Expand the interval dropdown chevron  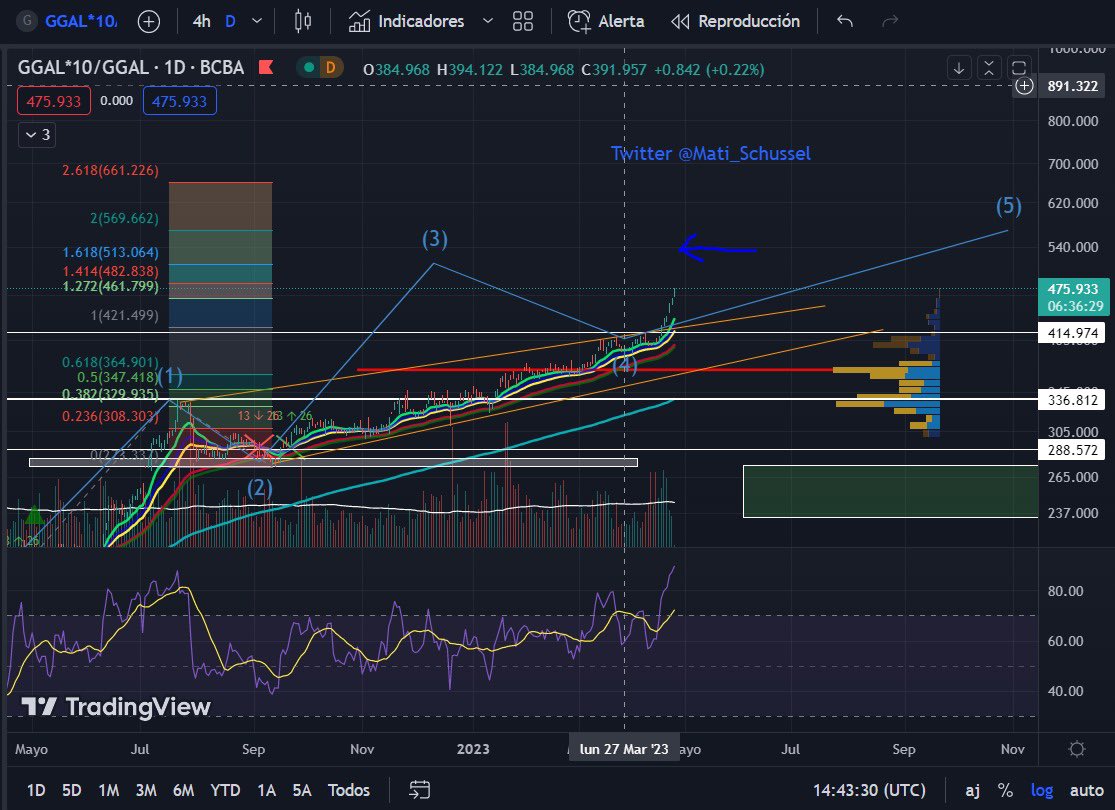pos(257,21)
